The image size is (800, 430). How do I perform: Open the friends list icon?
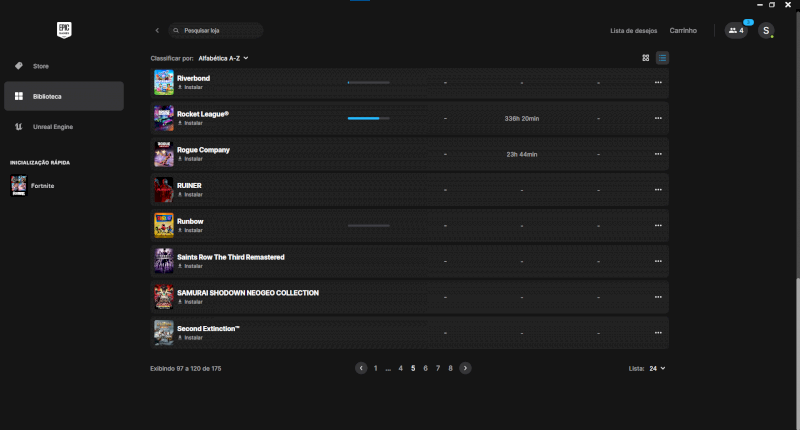tap(736, 31)
